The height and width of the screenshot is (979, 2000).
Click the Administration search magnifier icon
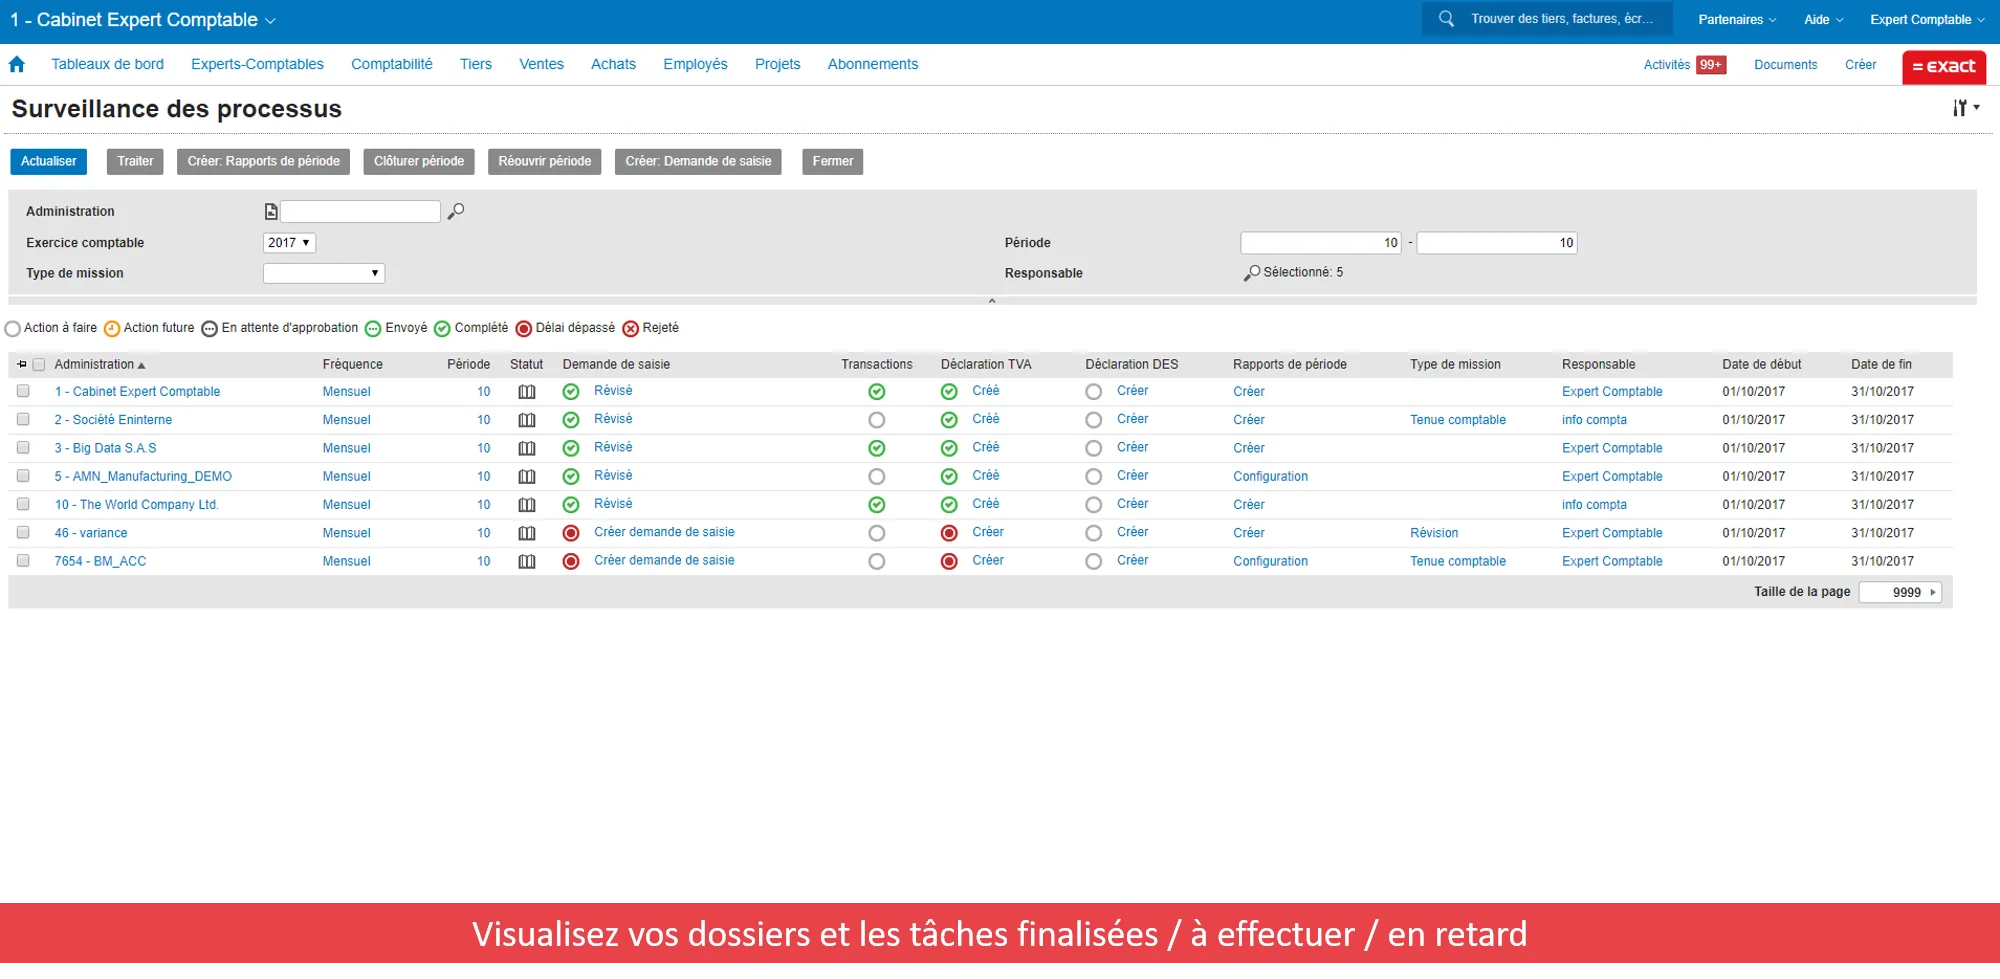pos(456,211)
